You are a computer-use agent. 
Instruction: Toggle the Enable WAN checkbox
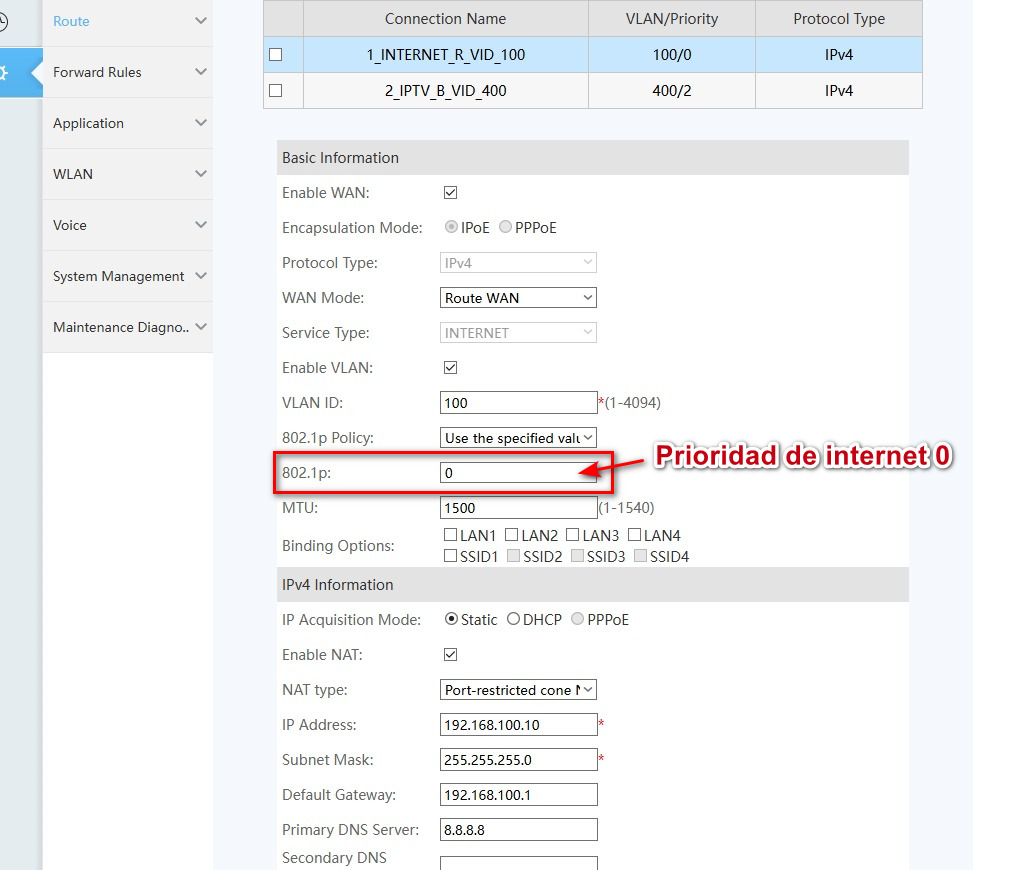click(x=450, y=192)
